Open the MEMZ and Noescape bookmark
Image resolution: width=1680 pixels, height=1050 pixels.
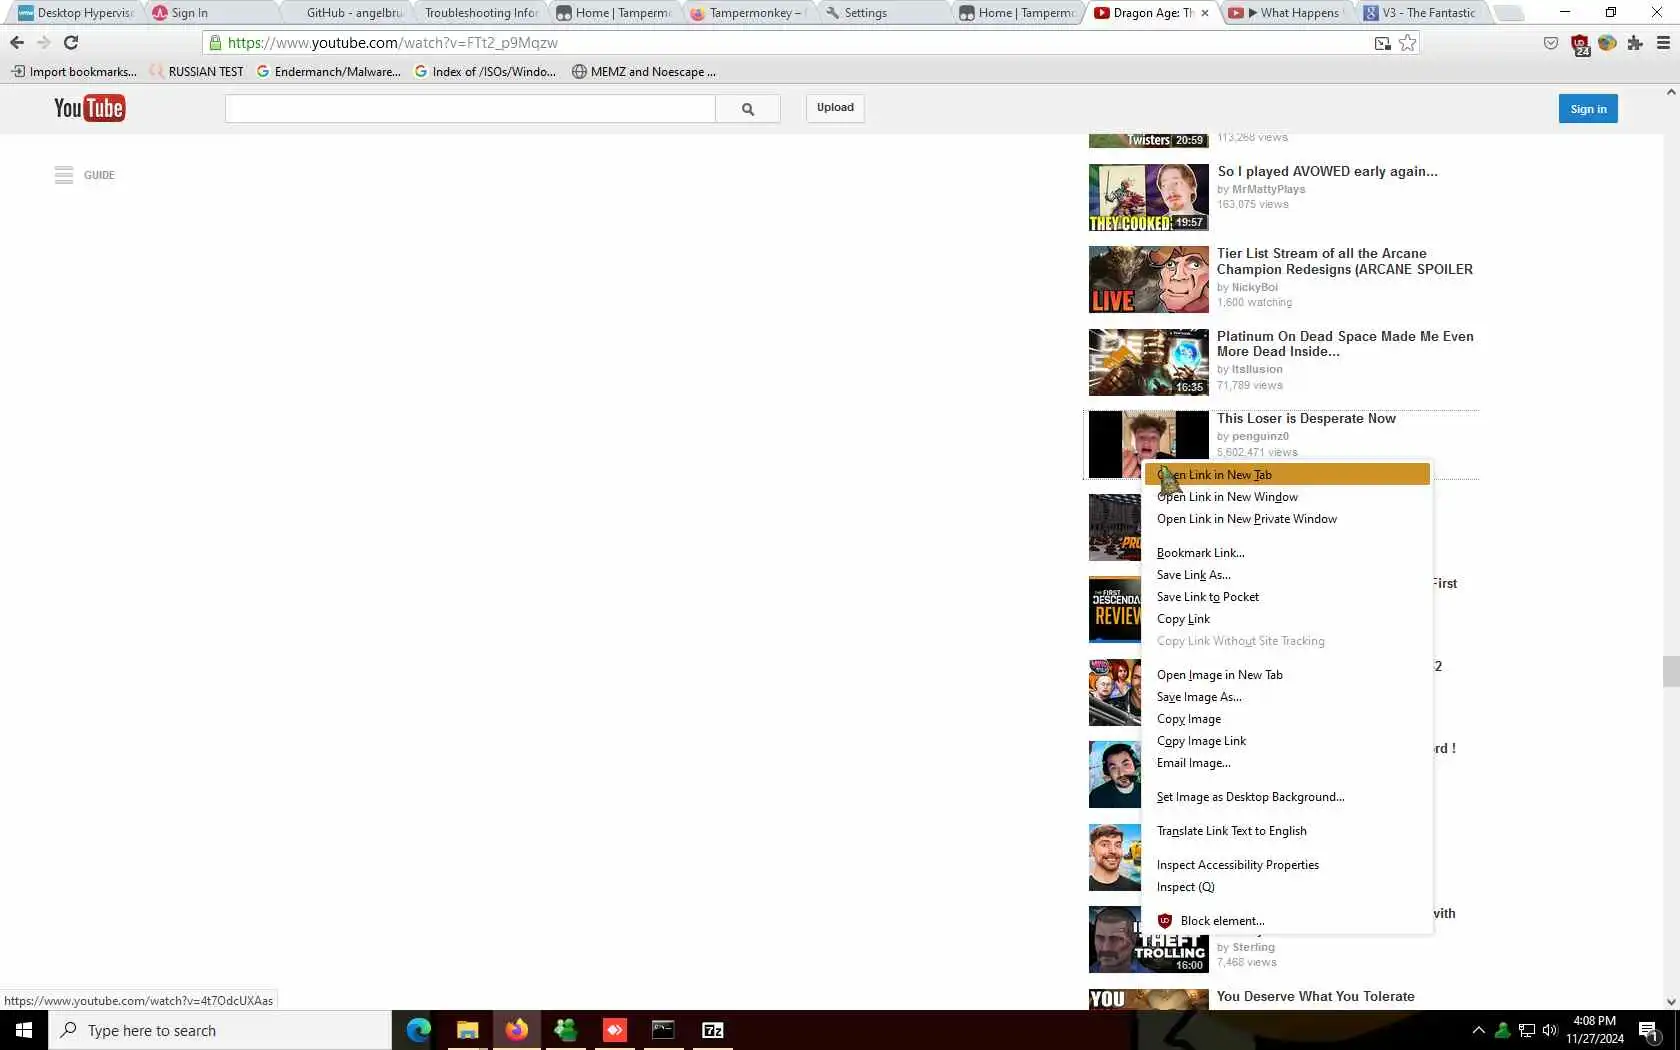click(x=644, y=72)
